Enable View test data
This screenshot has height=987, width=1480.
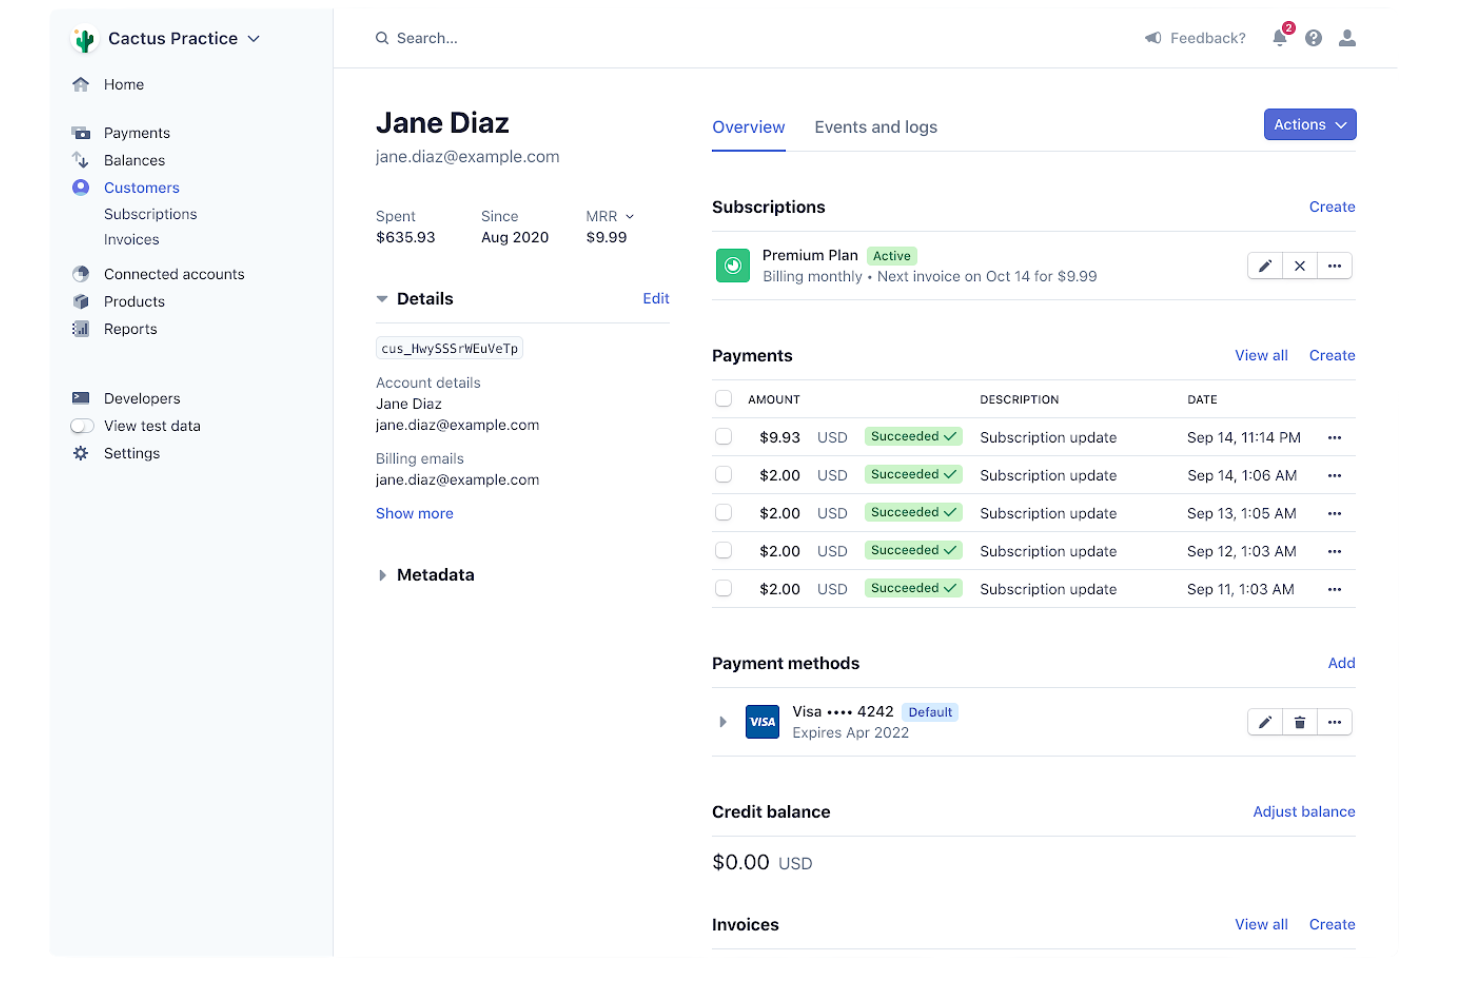pos(81,425)
